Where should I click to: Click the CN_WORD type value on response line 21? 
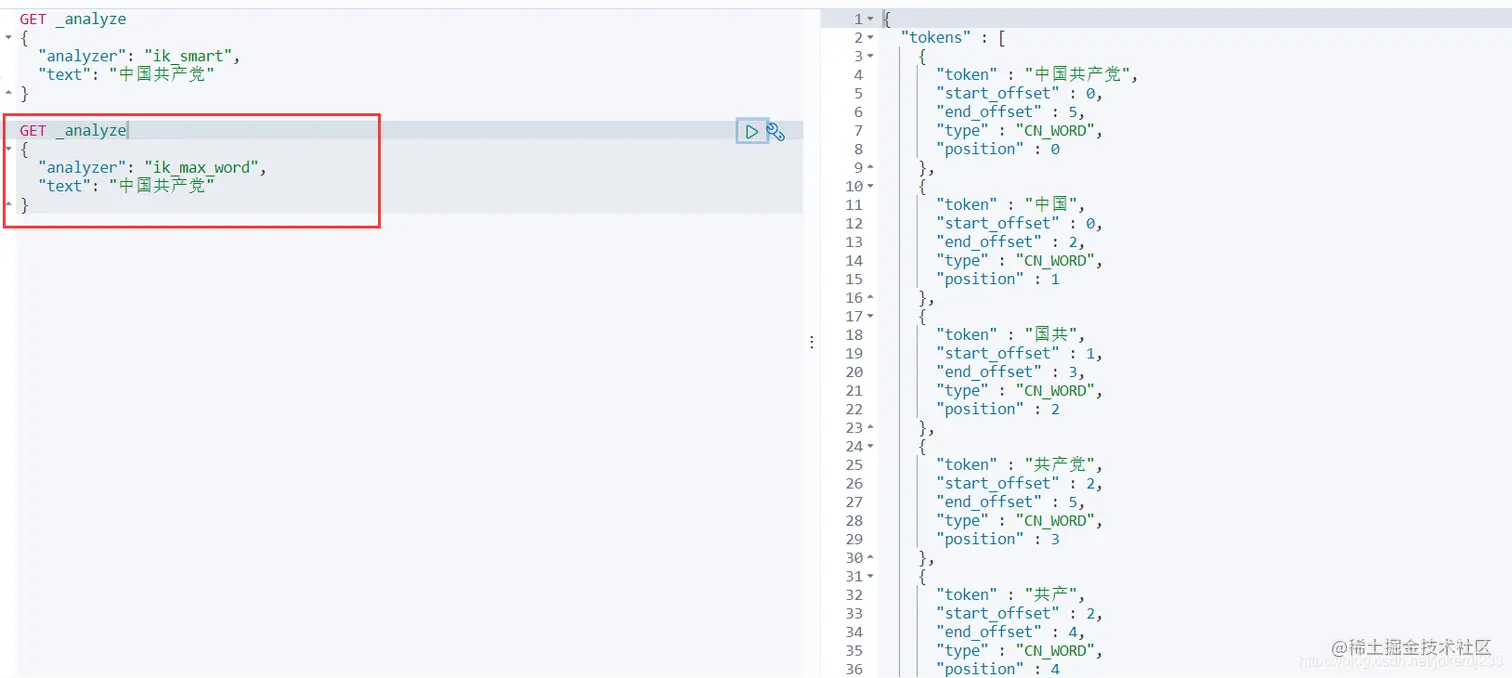pyautogui.click(x=1054, y=391)
